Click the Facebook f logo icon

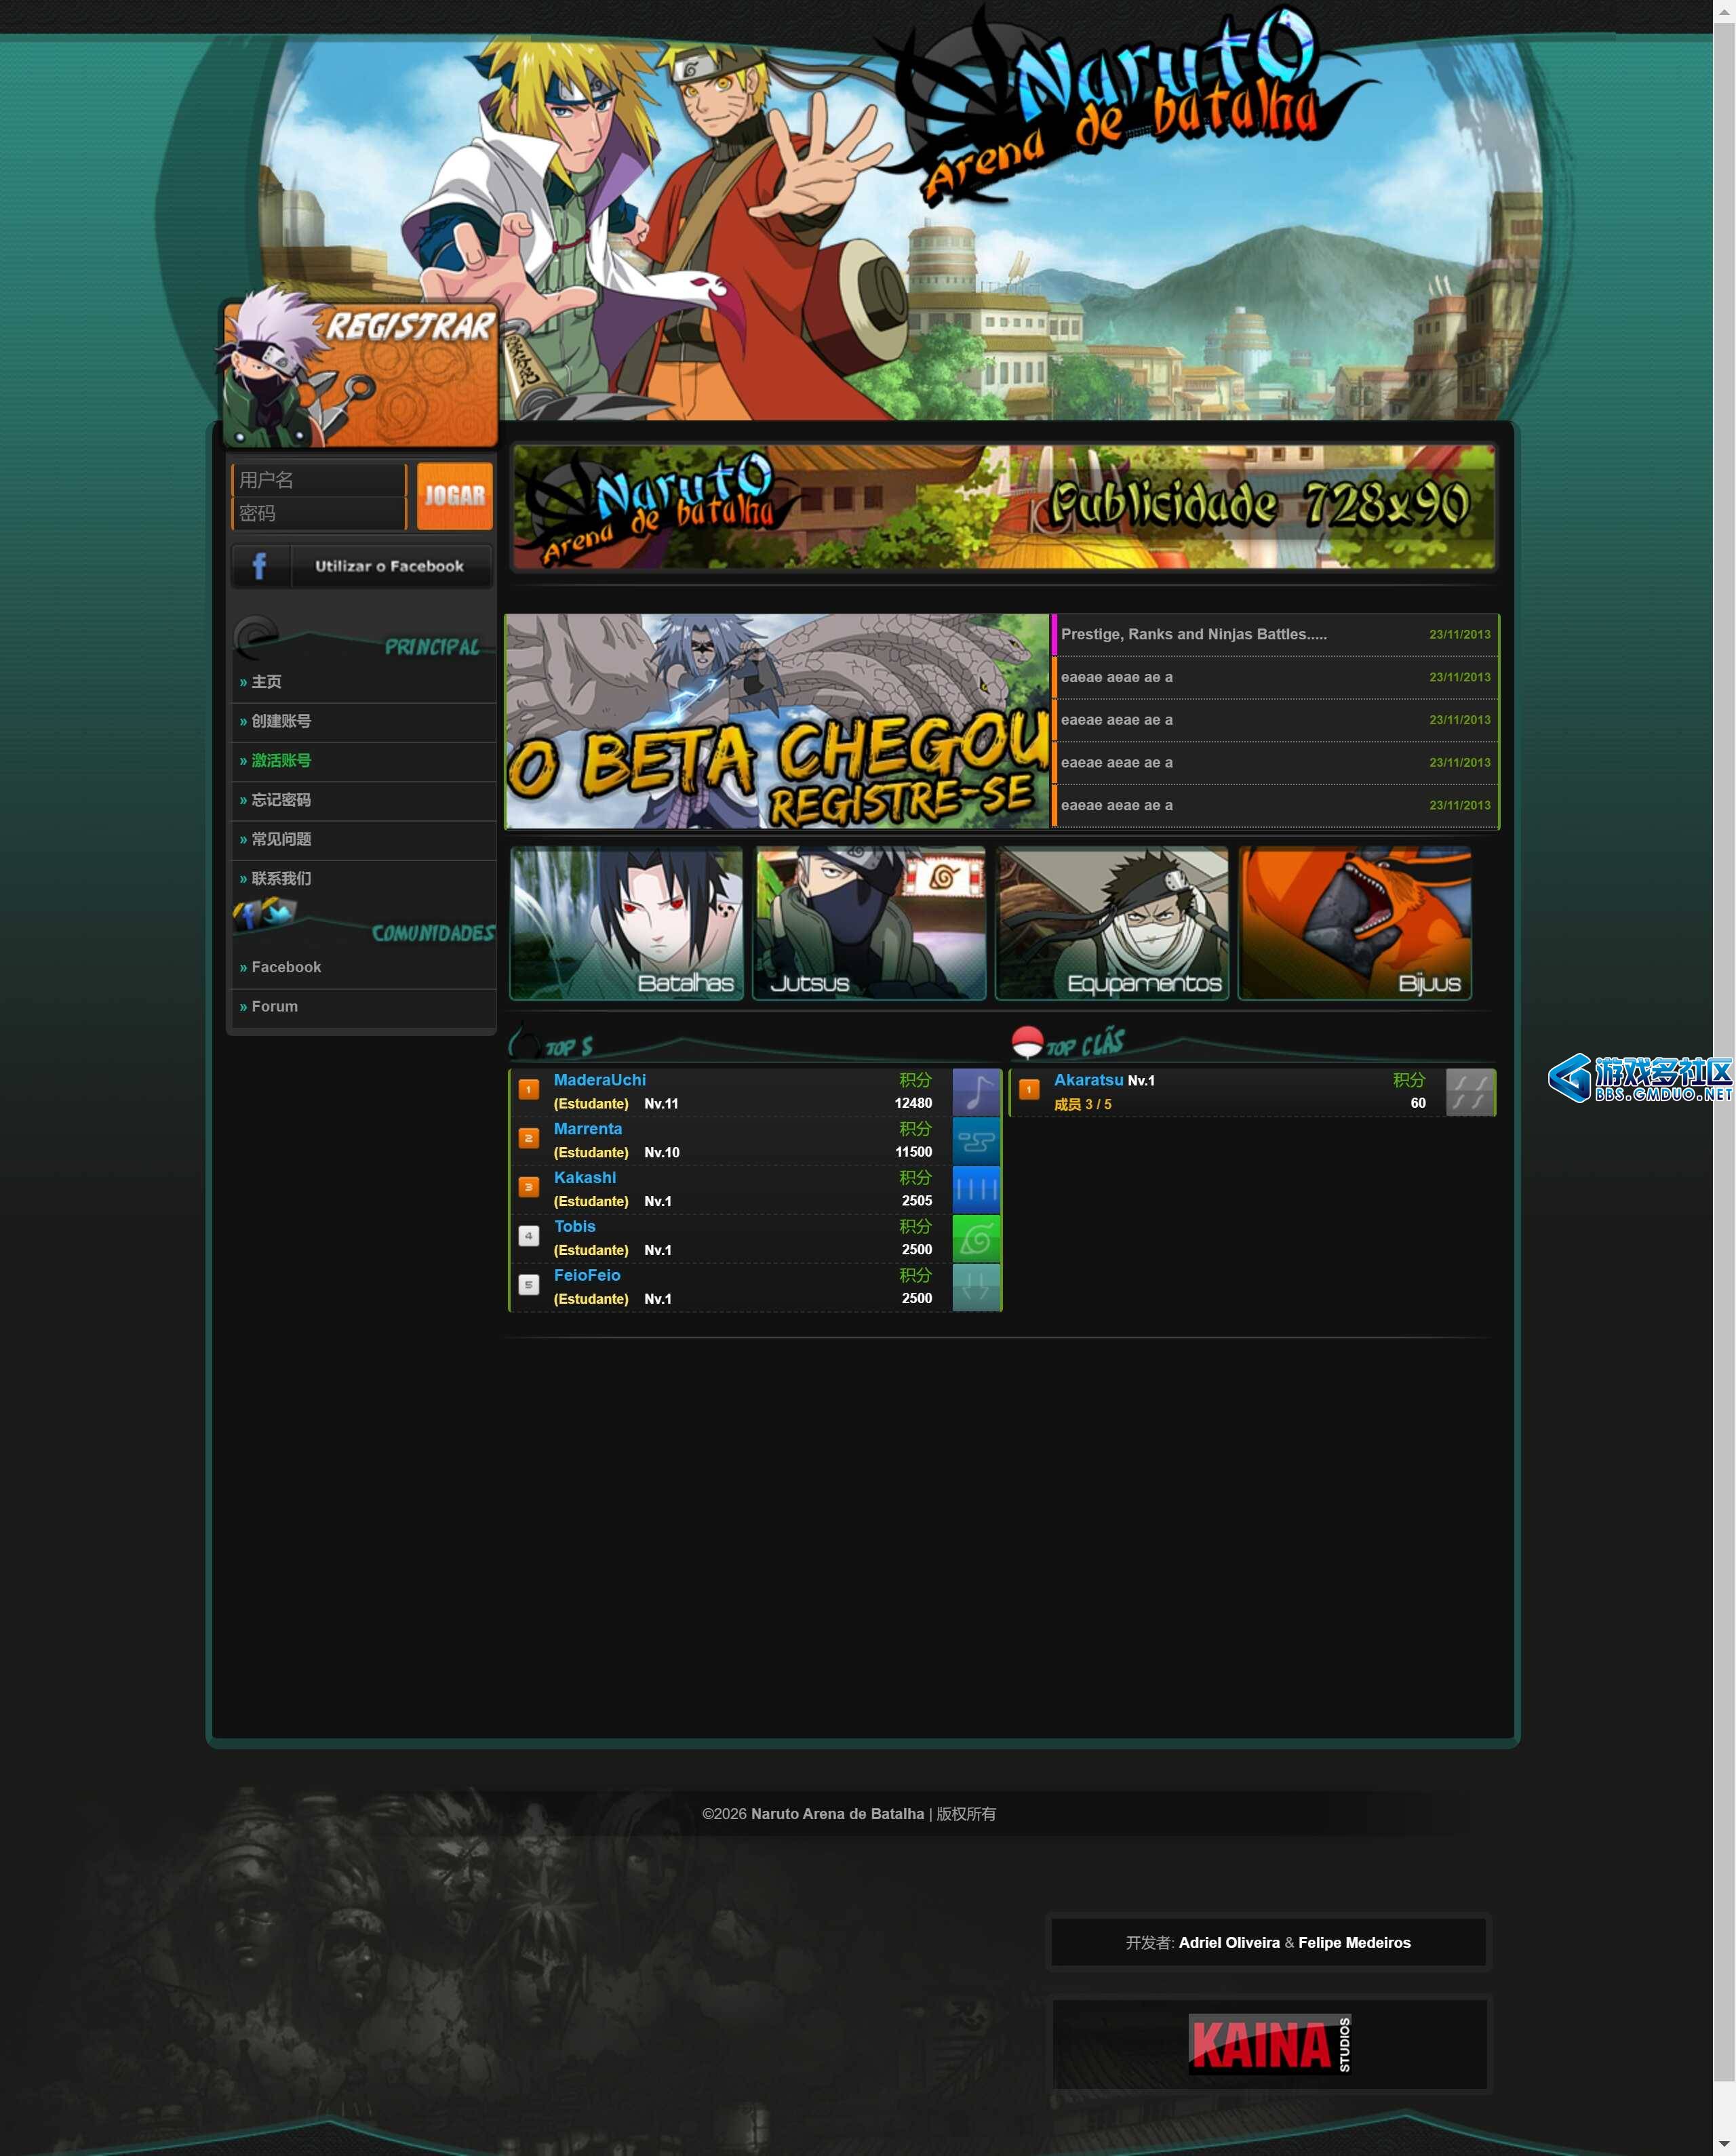[260, 566]
